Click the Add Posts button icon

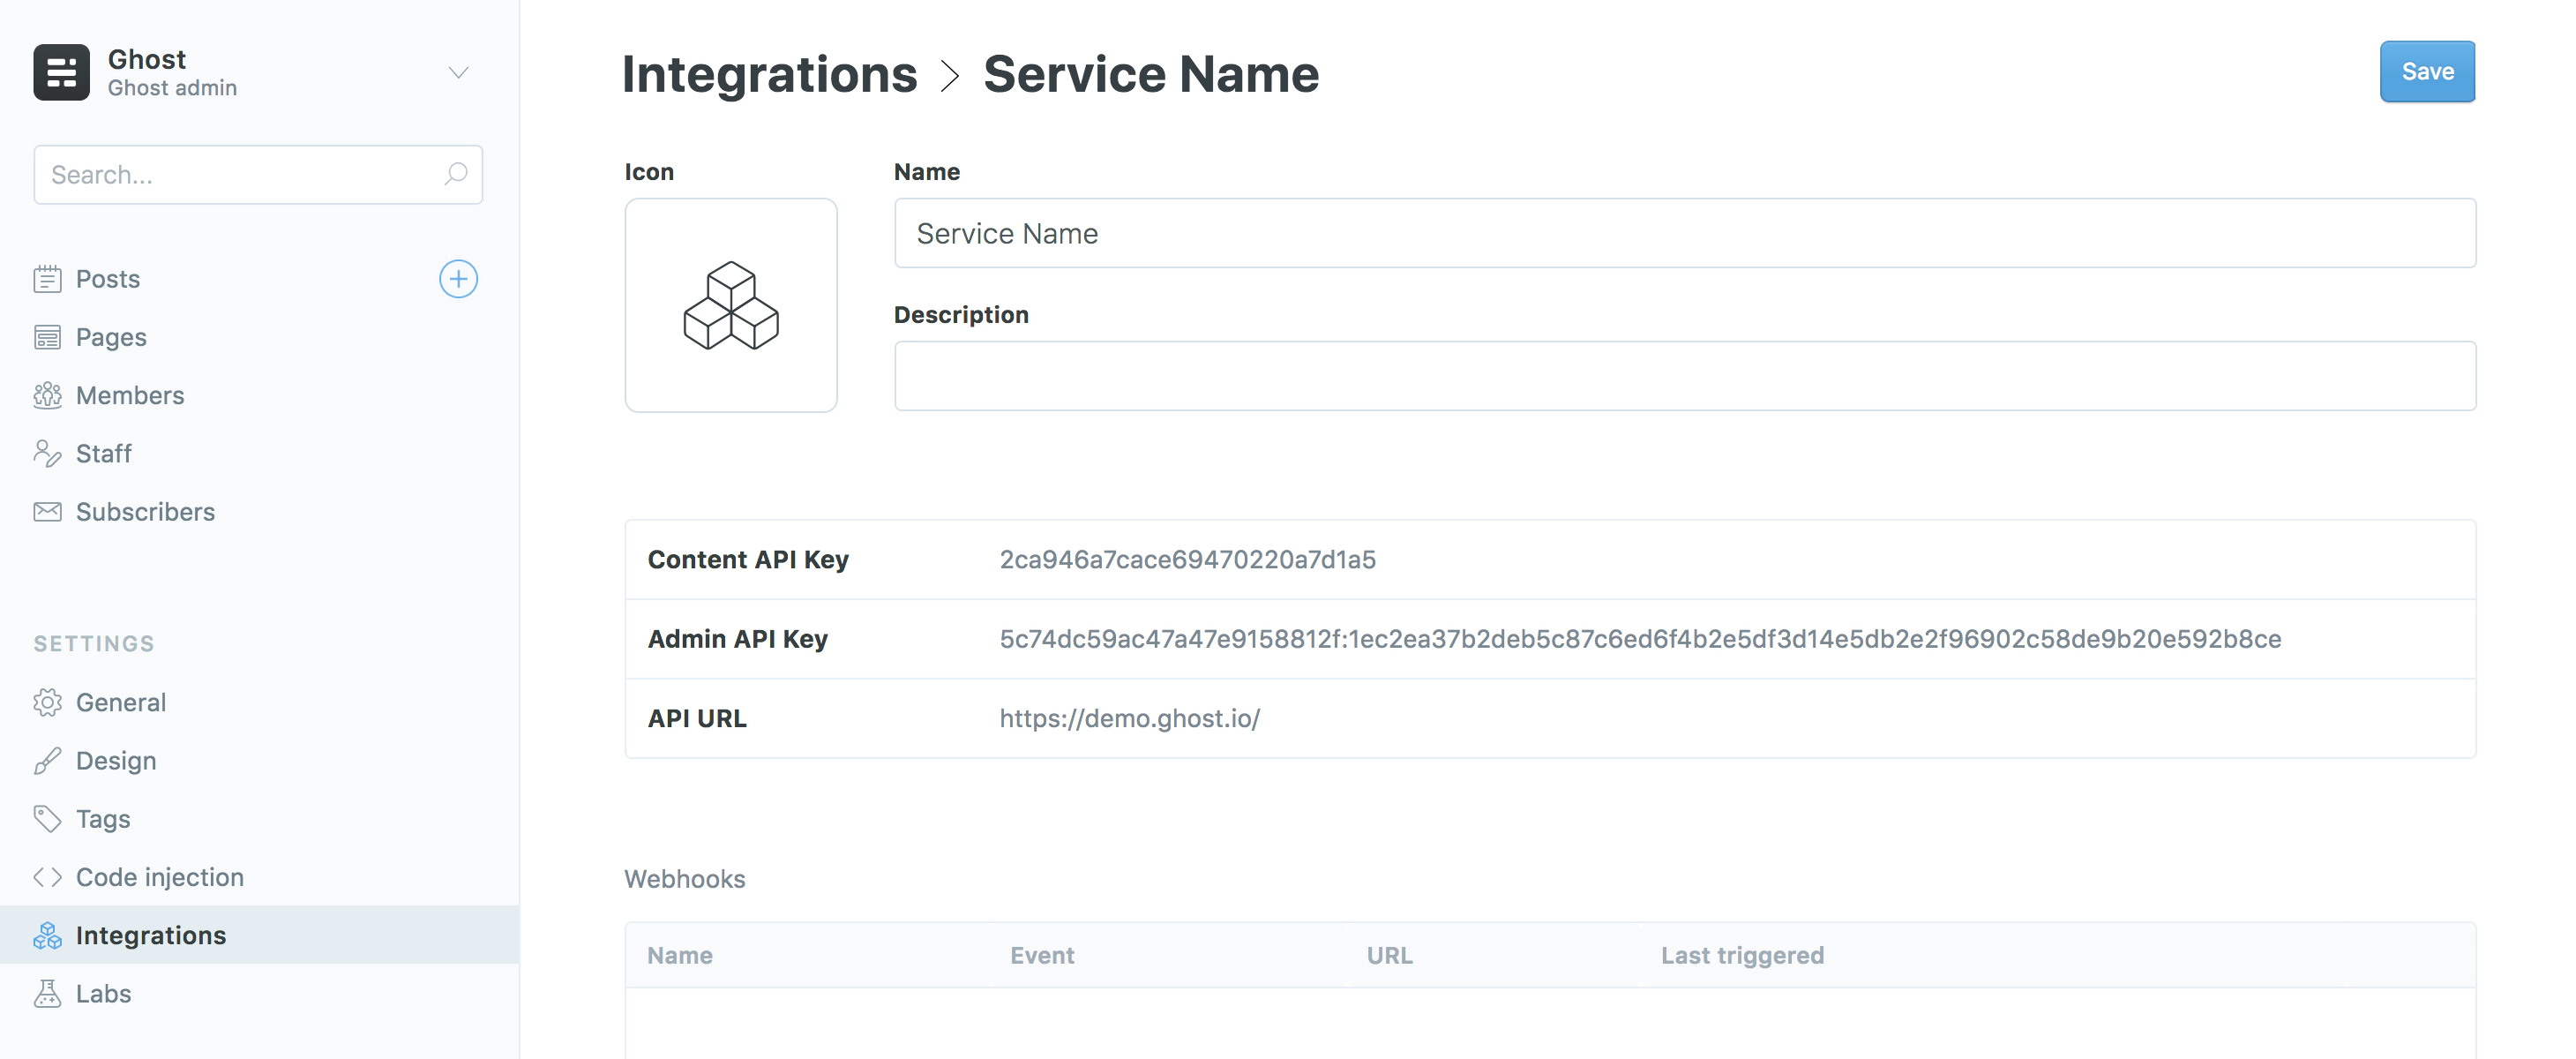pyautogui.click(x=459, y=276)
